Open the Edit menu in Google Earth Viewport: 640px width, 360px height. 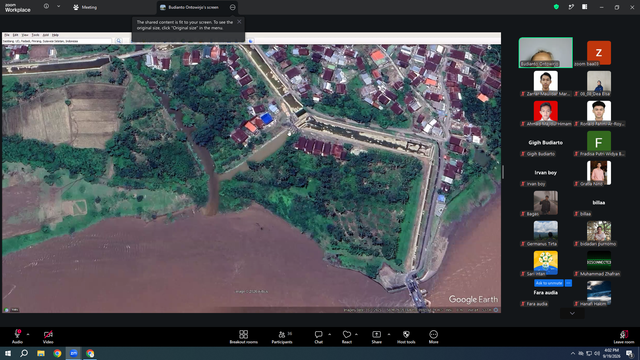(16, 35)
